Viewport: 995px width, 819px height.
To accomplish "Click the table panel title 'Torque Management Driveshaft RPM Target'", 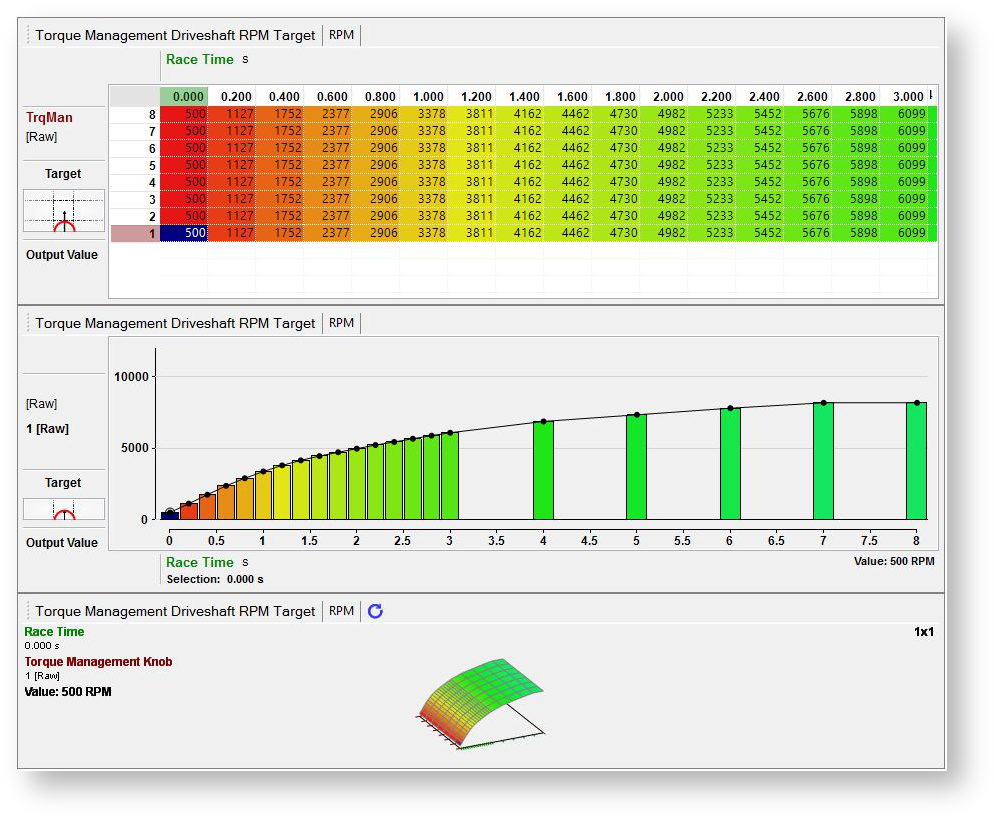I will (175, 36).
